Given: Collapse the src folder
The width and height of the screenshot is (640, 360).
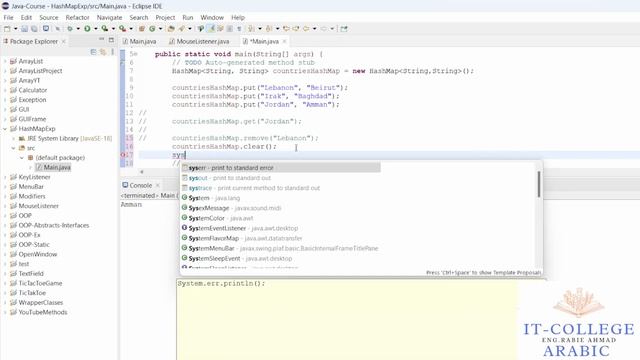Looking at the screenshot, I should tap(13, 148).
